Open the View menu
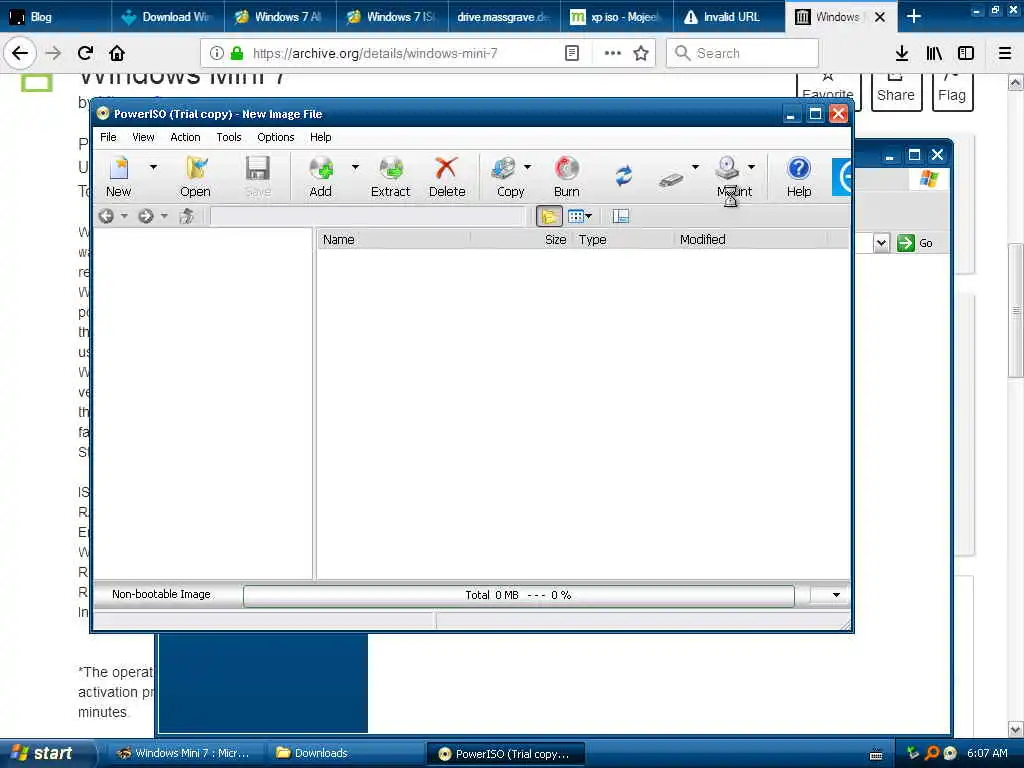1024x768 pixels. 143,137
